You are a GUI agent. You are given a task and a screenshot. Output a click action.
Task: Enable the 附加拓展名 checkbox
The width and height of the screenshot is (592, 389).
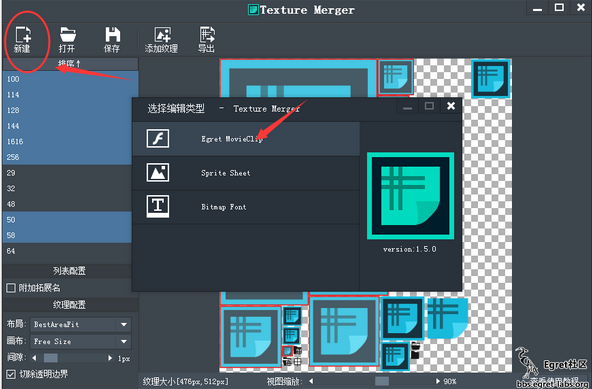coord(11,288)
